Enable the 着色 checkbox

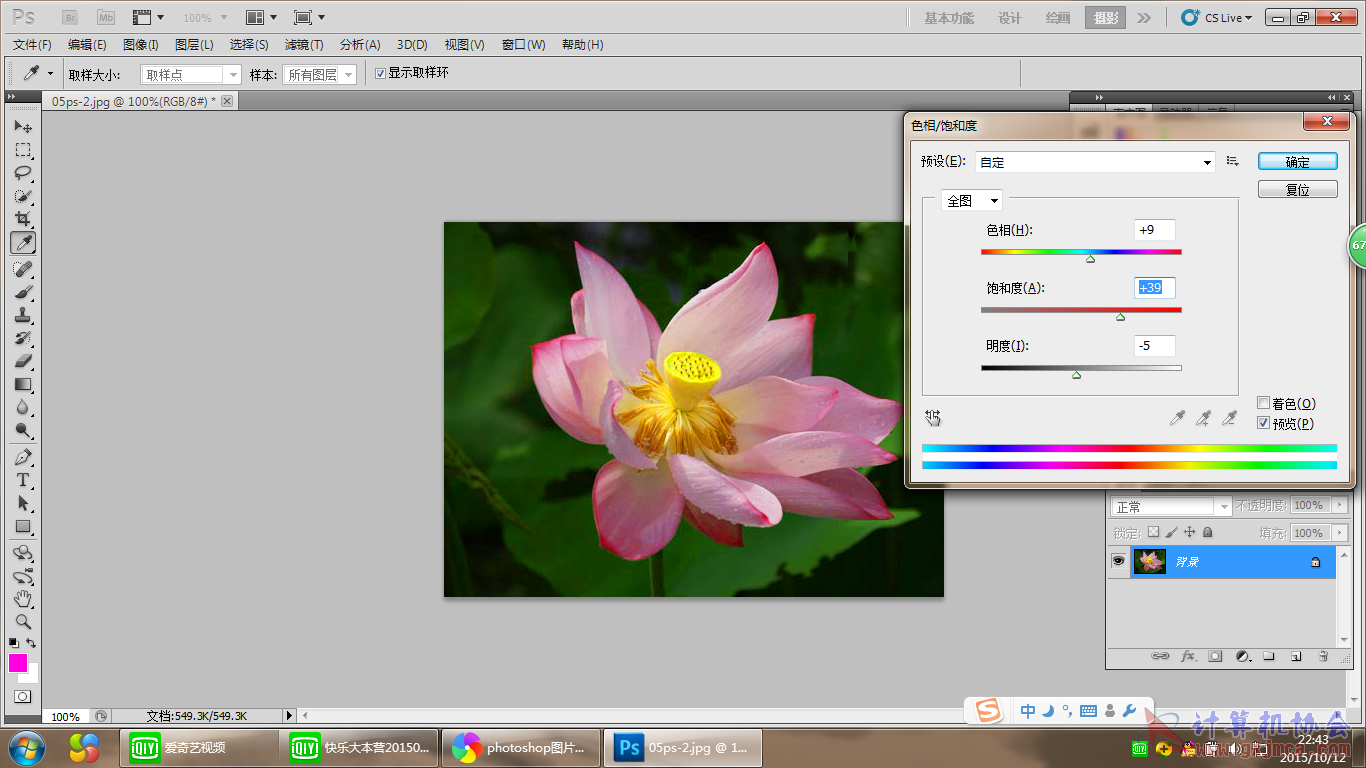[x=1263, y=403]
